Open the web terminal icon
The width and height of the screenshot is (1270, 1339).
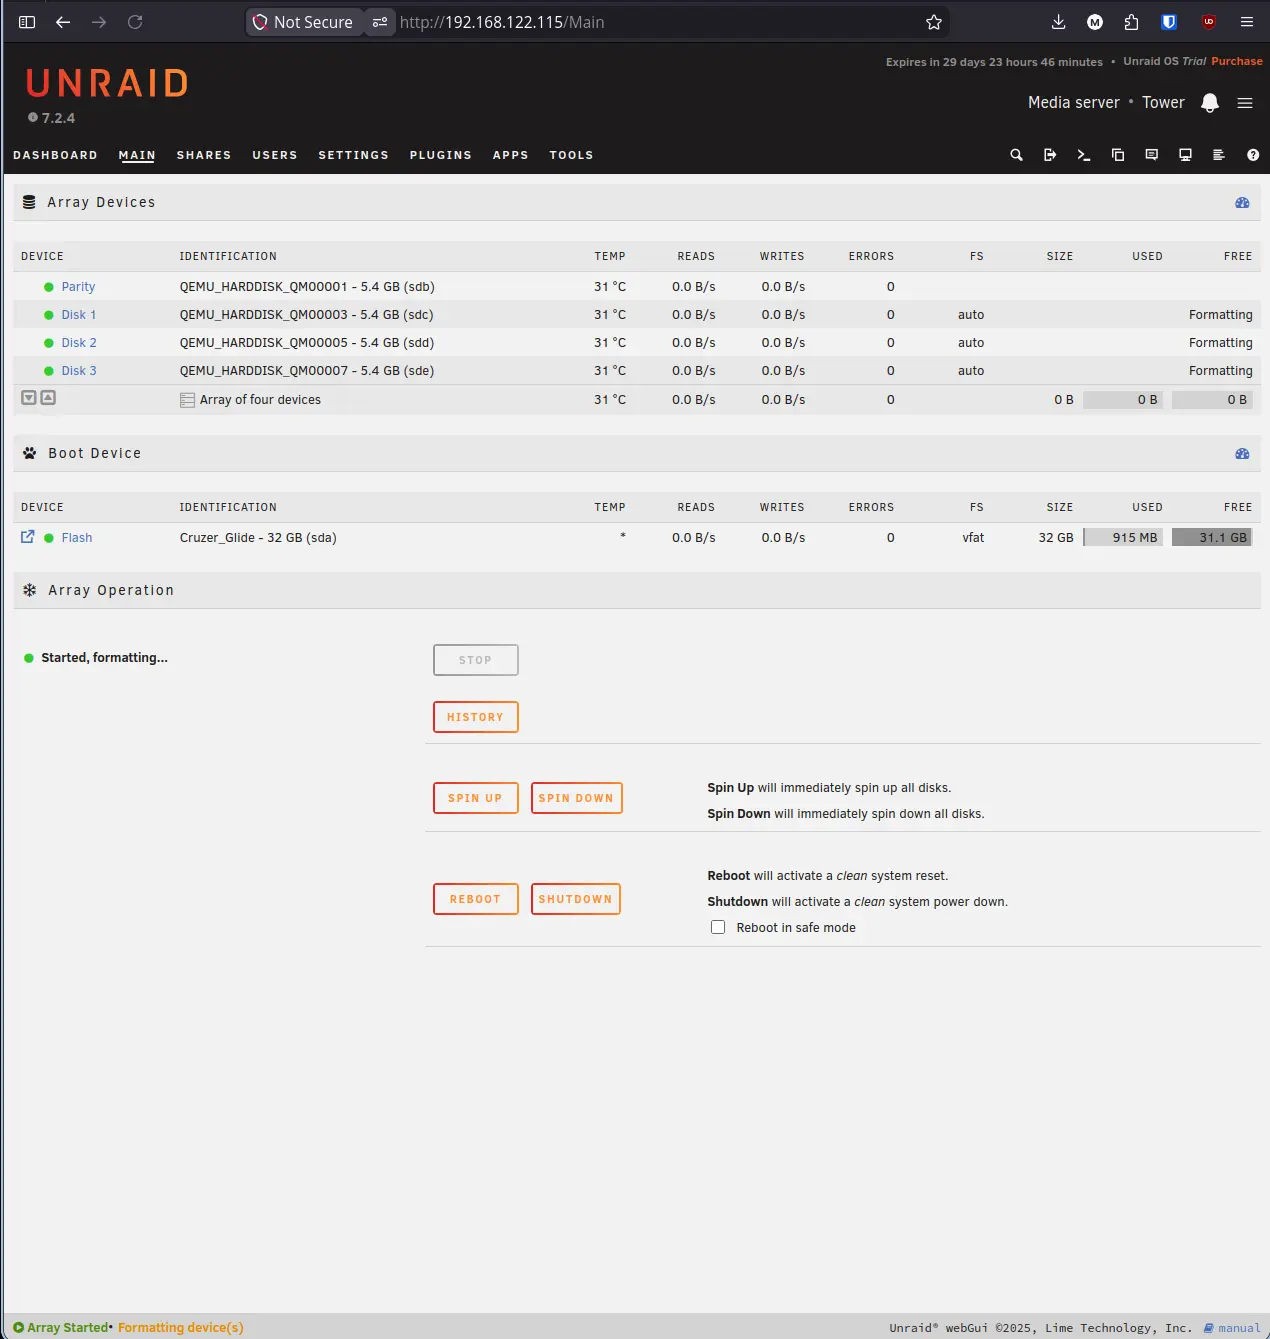pyautogui.click(x=1084, y=155)
